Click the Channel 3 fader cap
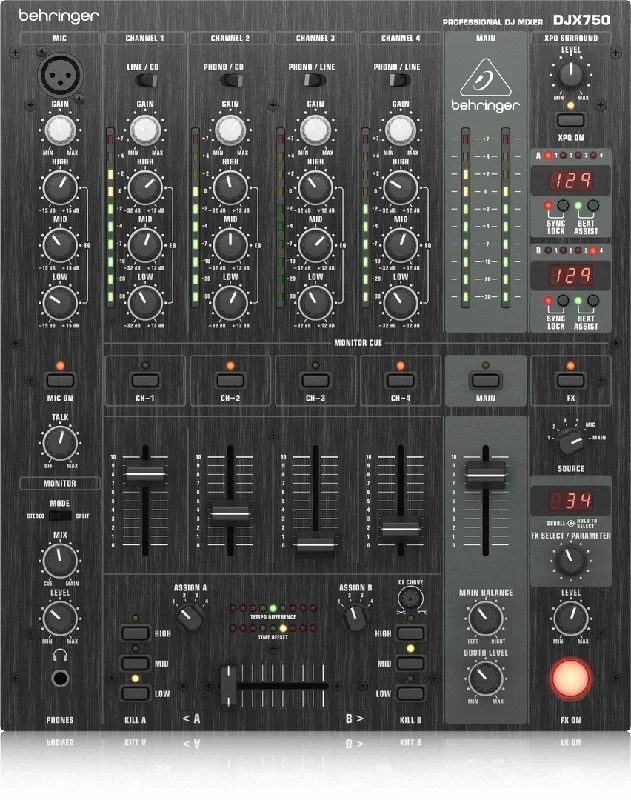 (x=316, y=544)
